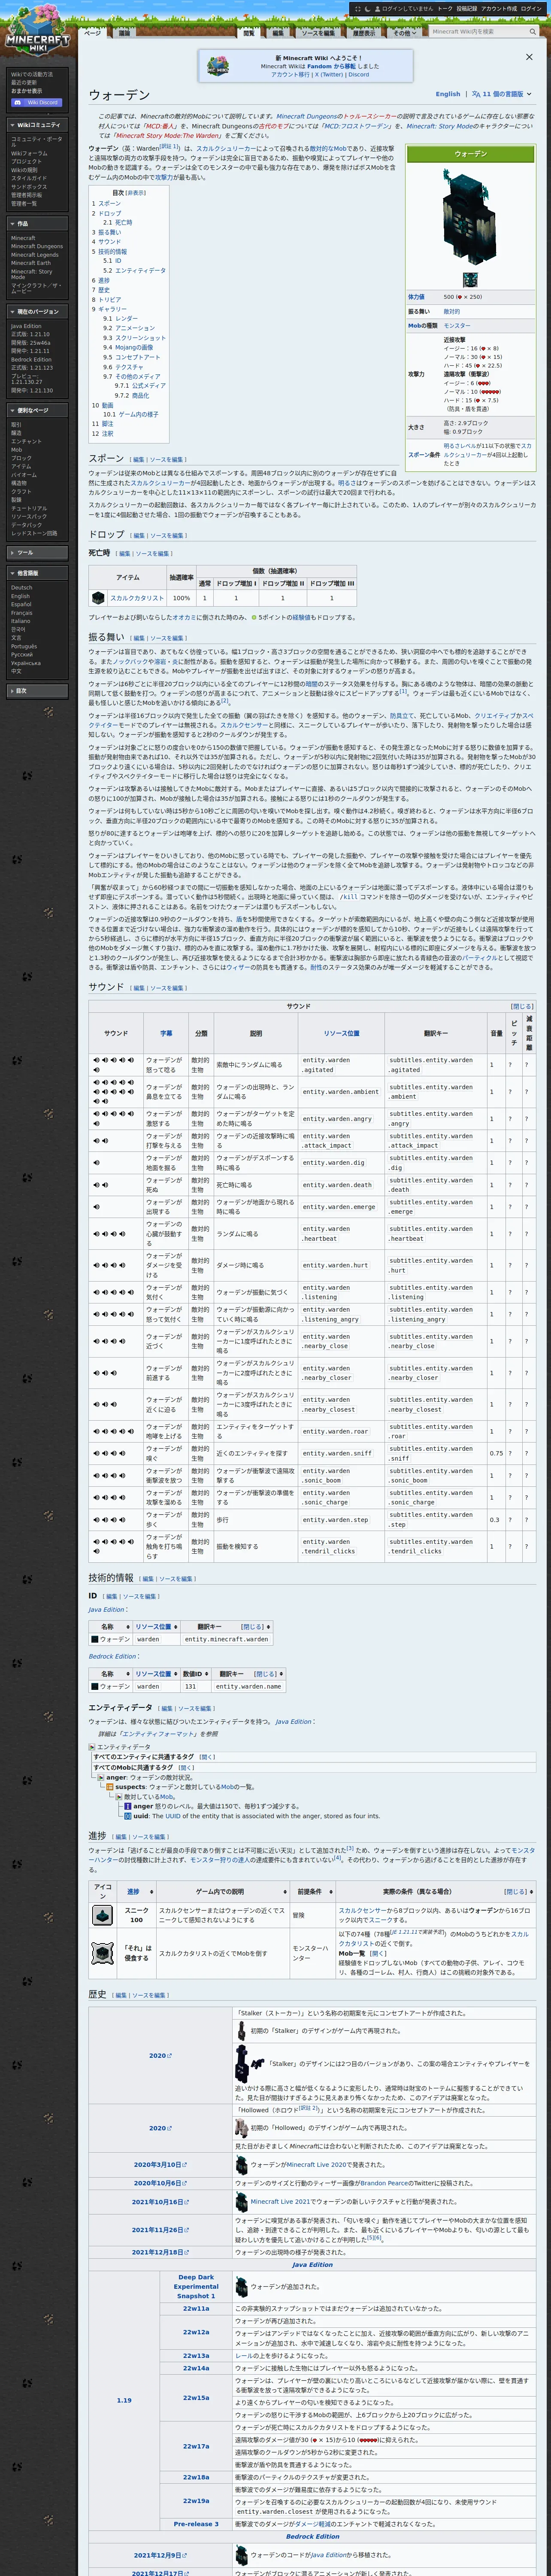Play sound of ウォーデンが地面を掘る row
The image size is (551, 2576).
(x=97, y=1162)
